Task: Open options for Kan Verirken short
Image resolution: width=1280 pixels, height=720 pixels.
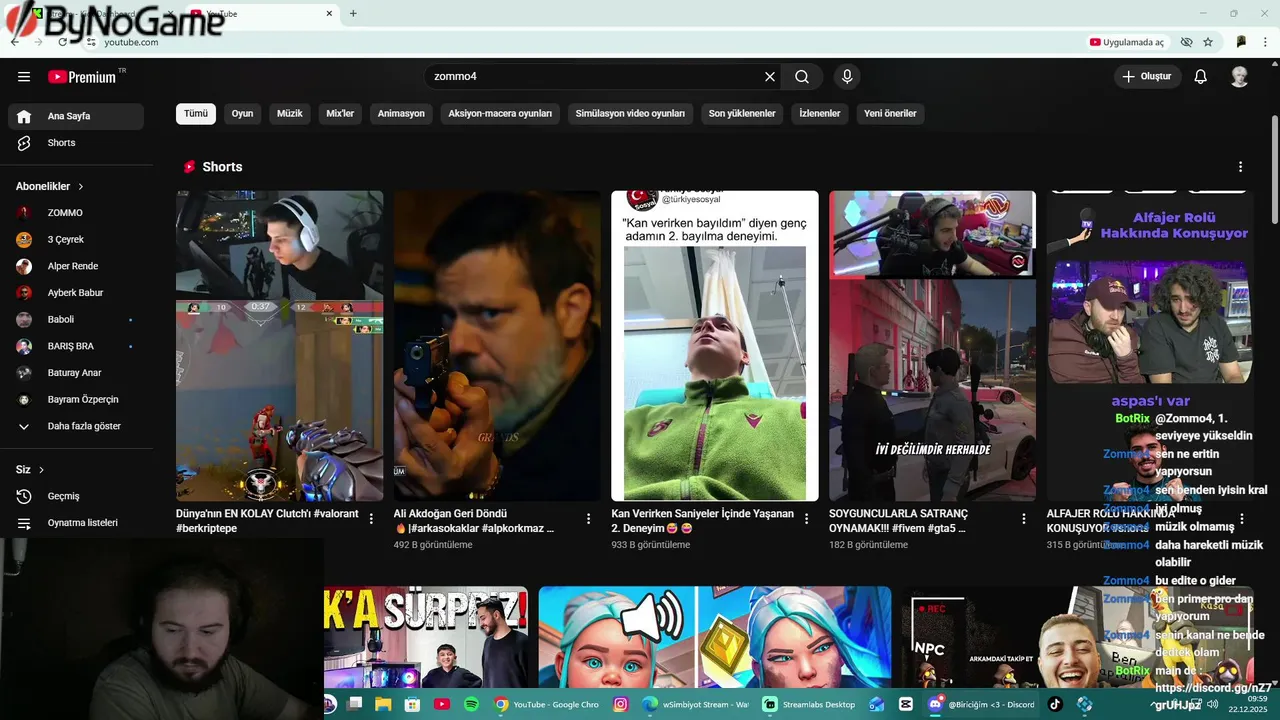Action: [x=806, y=519]
